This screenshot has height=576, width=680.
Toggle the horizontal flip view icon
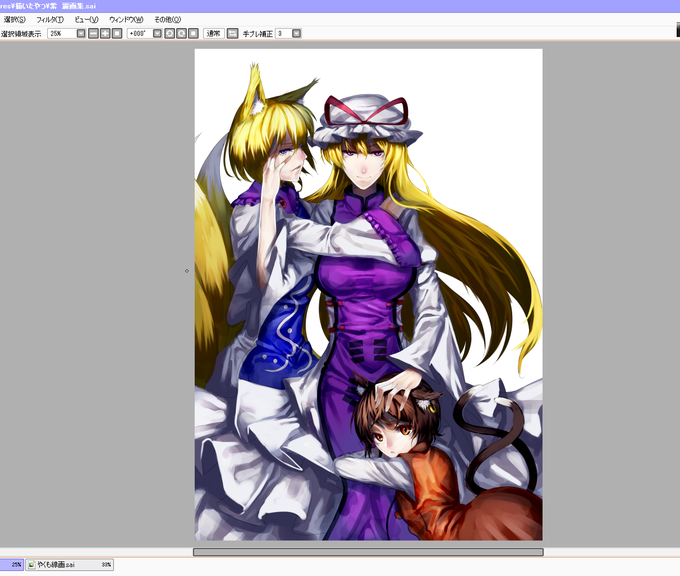pyautogui.click(x=232, y=33)
